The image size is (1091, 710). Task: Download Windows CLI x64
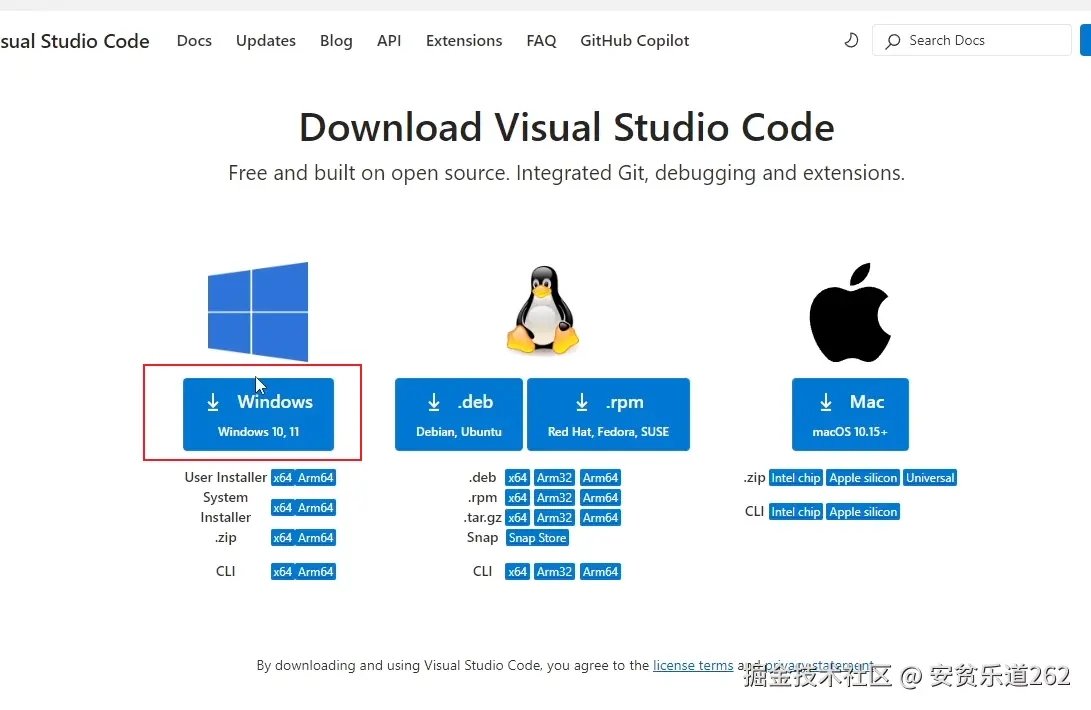point(282,571)
